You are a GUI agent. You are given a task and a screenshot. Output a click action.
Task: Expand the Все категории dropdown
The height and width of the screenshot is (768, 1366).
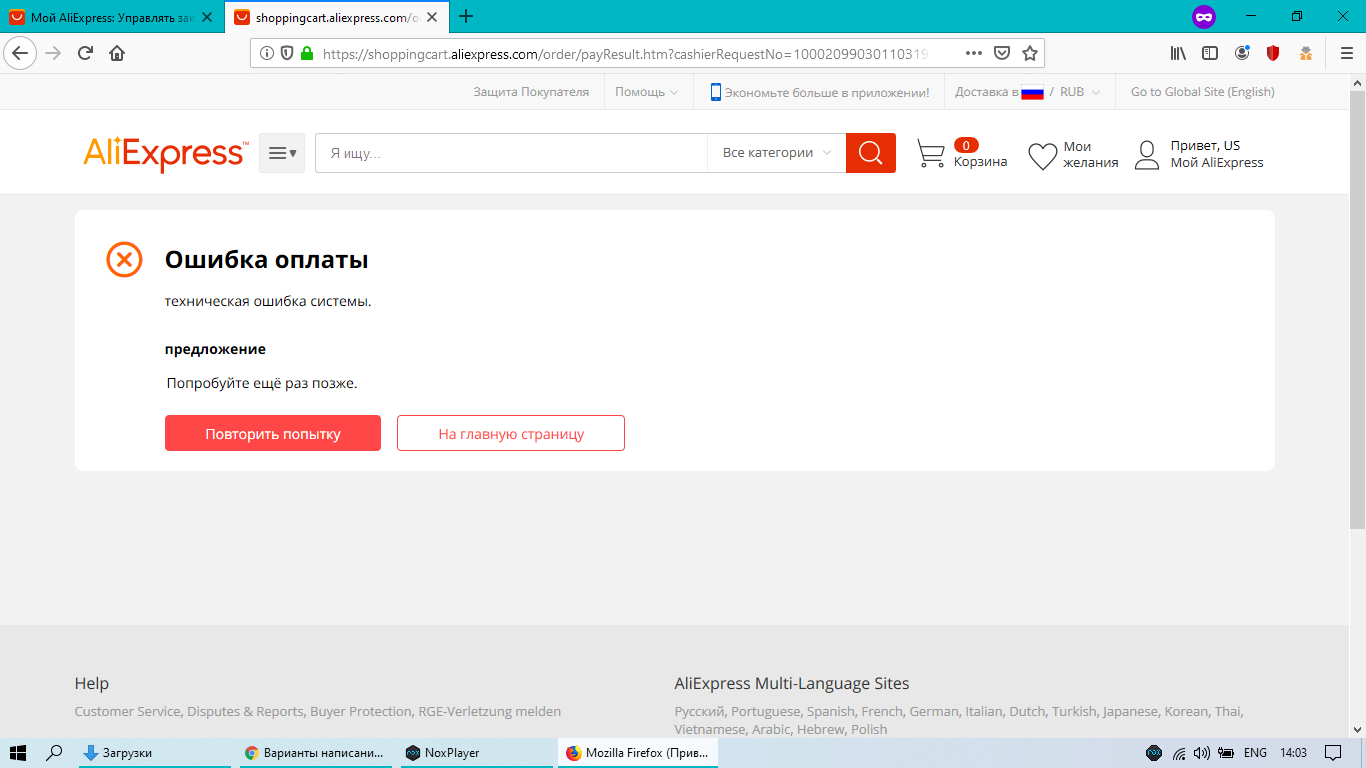point(777,153)
